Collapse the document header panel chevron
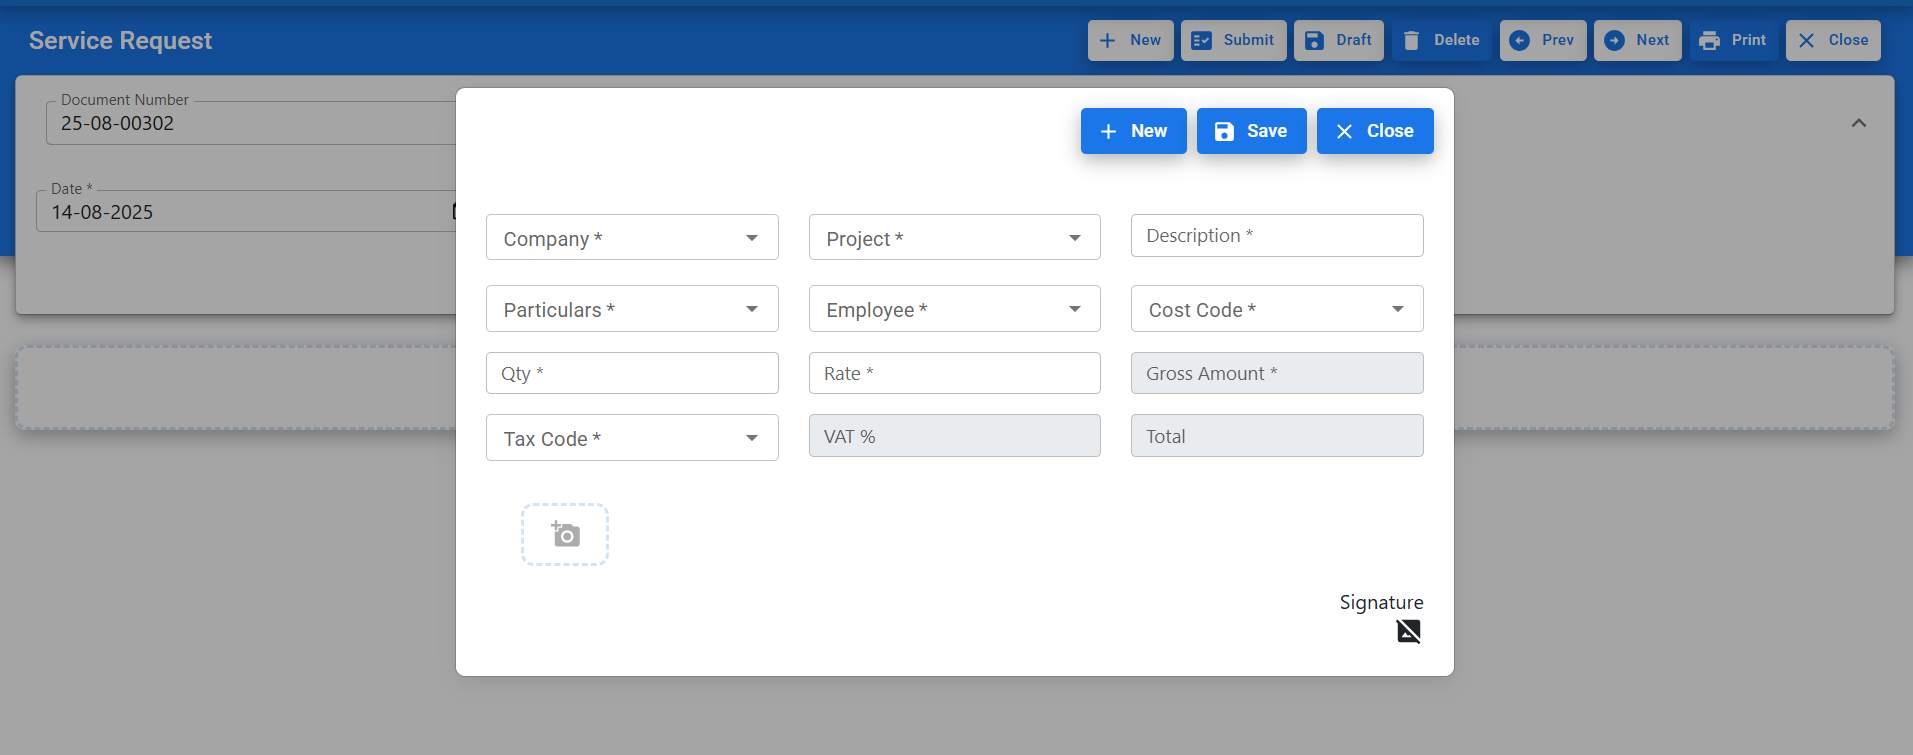1913x755 pixels. (x=1858, y=123)
